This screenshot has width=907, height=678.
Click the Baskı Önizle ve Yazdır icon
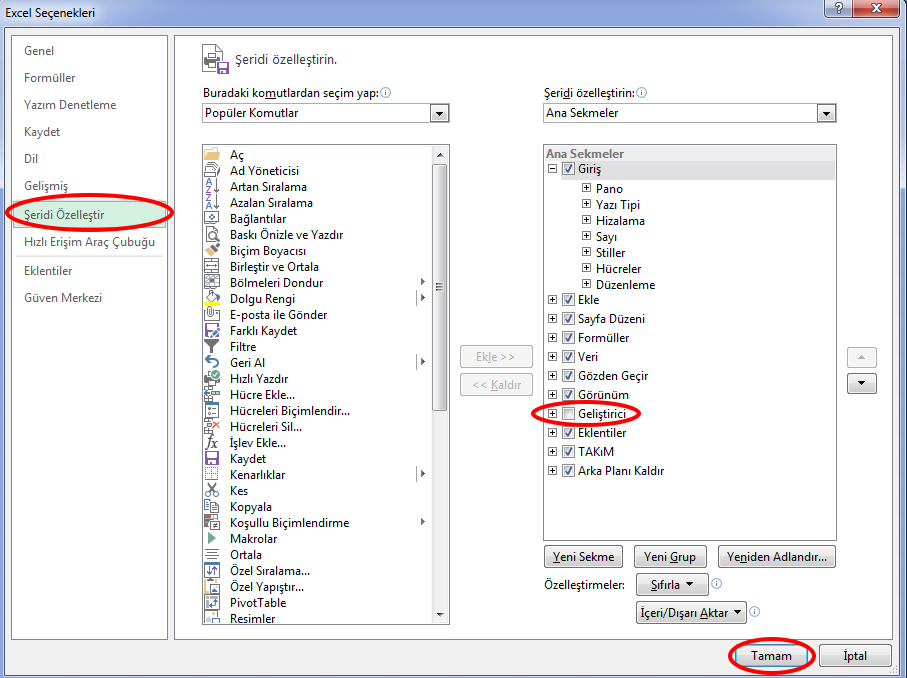click(x=212, y=234)
